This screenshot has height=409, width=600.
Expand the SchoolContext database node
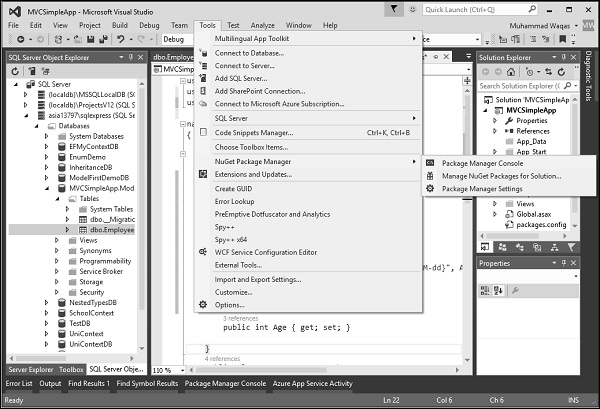pyautogui.click(x=46, y=313)
